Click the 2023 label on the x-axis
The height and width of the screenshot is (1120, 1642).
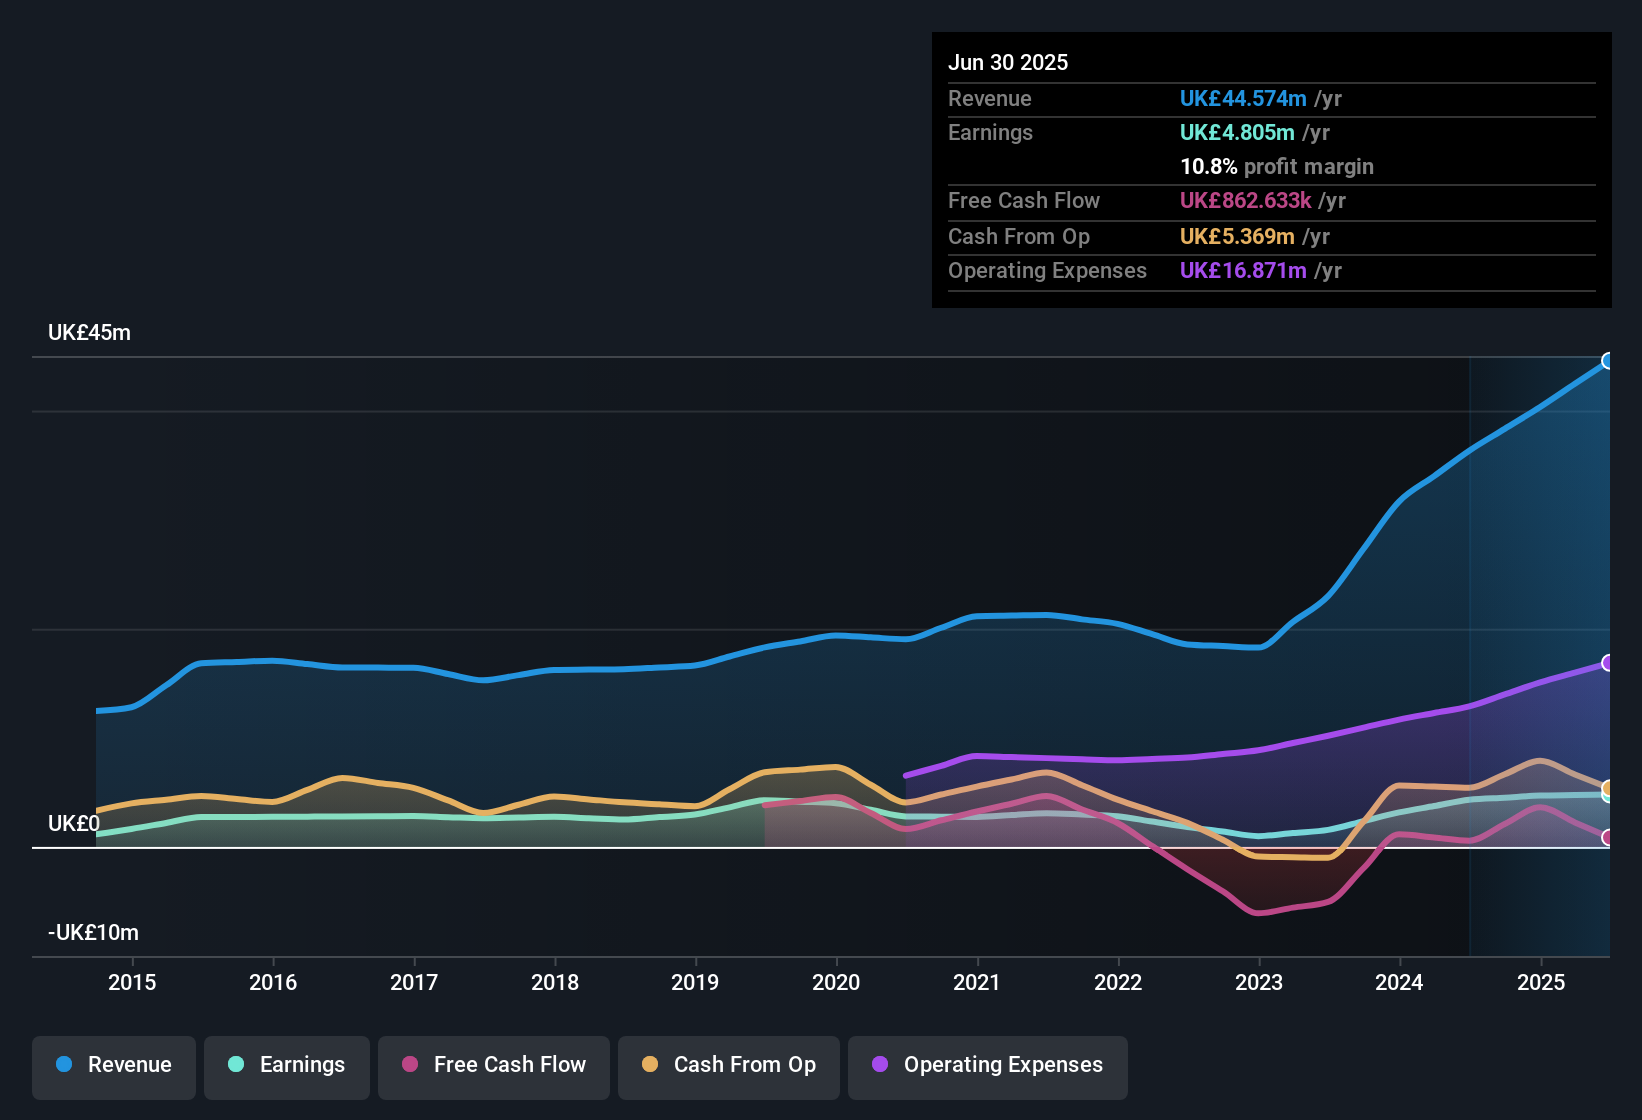click(1261, 982)
